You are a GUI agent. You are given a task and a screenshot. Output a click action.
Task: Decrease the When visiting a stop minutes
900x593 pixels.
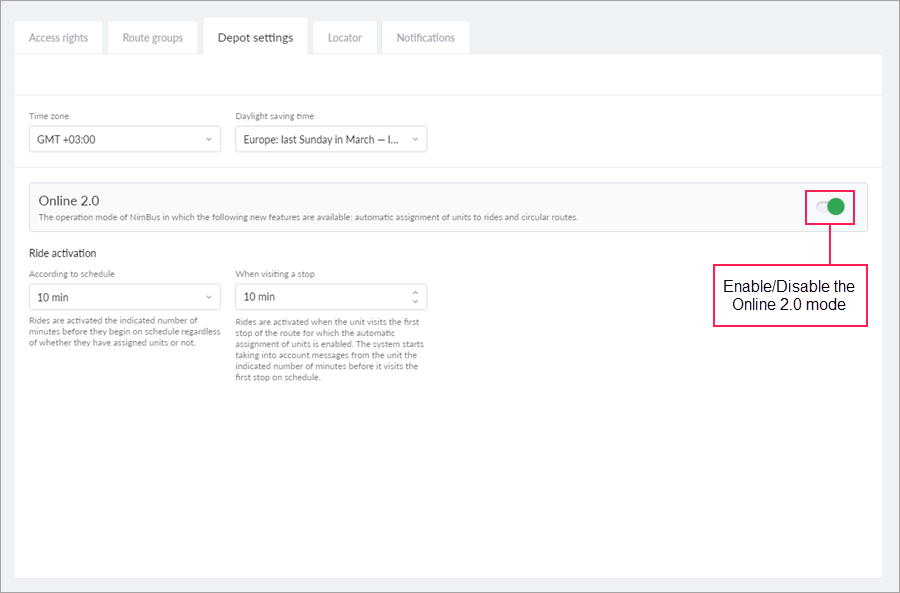tap(415, 302)
